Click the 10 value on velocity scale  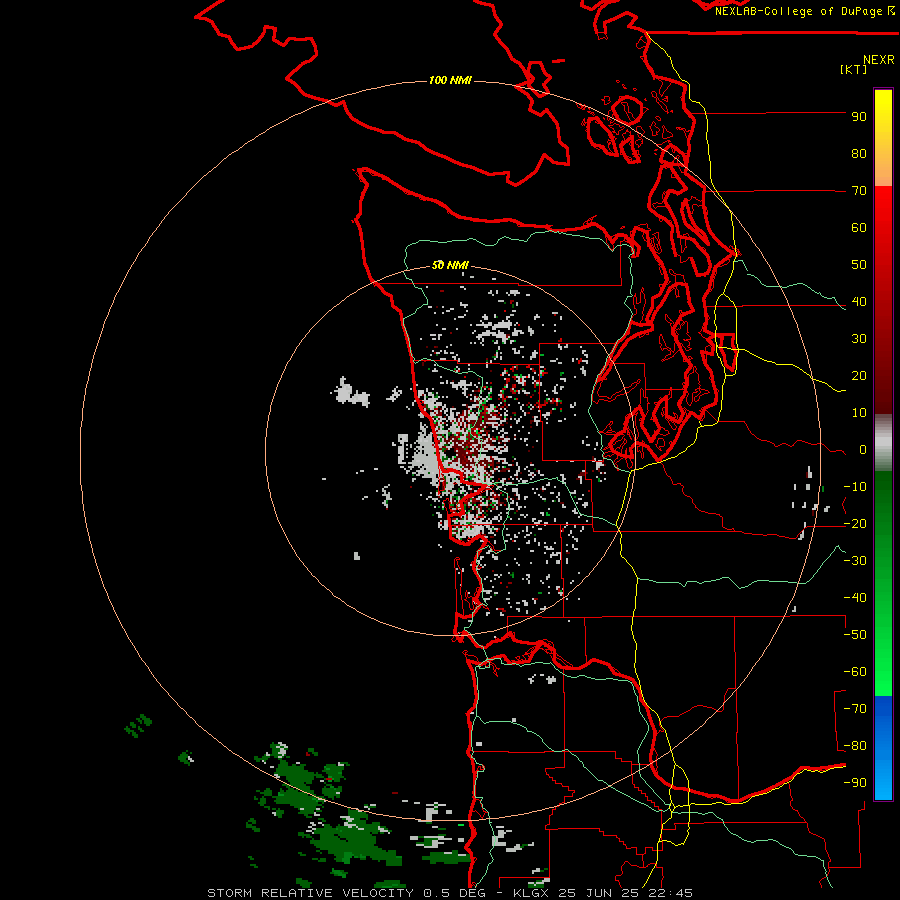pyautogui.click(x=859, y=413)
